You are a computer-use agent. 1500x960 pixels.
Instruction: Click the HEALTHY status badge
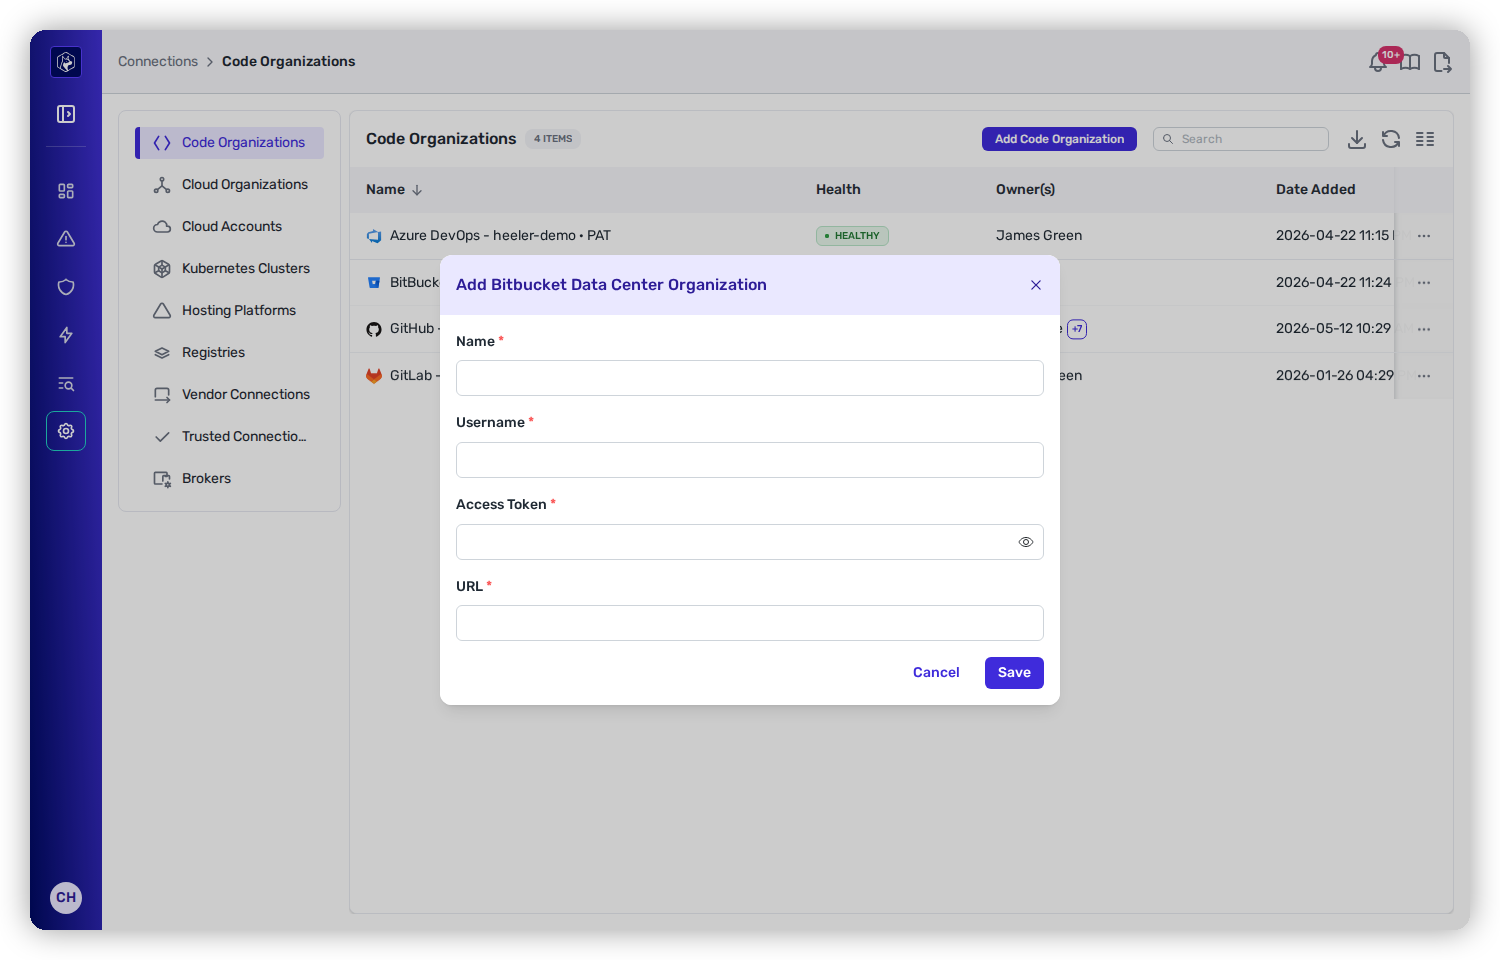click(852, 236)
